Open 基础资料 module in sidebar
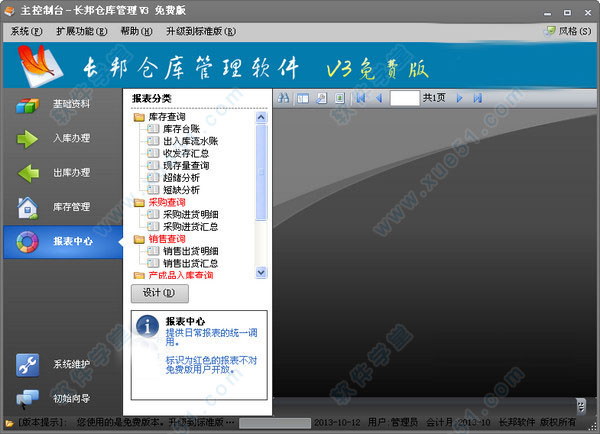Viewport: 600px width, 434px height. (63, 104)
